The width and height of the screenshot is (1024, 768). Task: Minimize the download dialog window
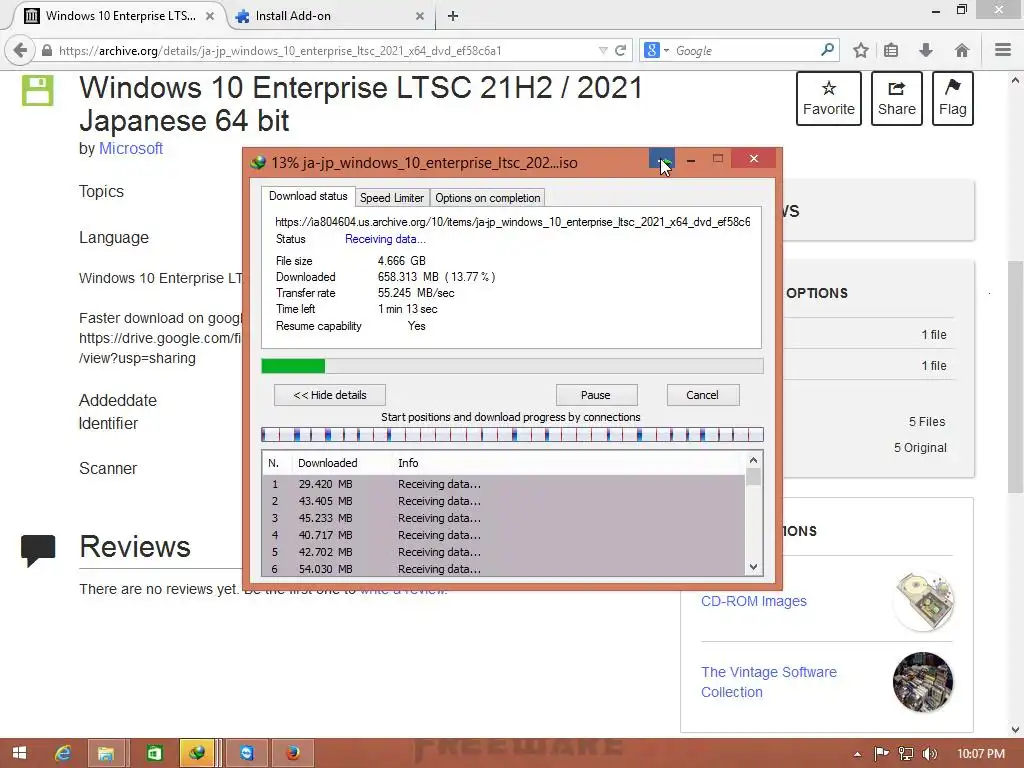(x=690, y=159)
